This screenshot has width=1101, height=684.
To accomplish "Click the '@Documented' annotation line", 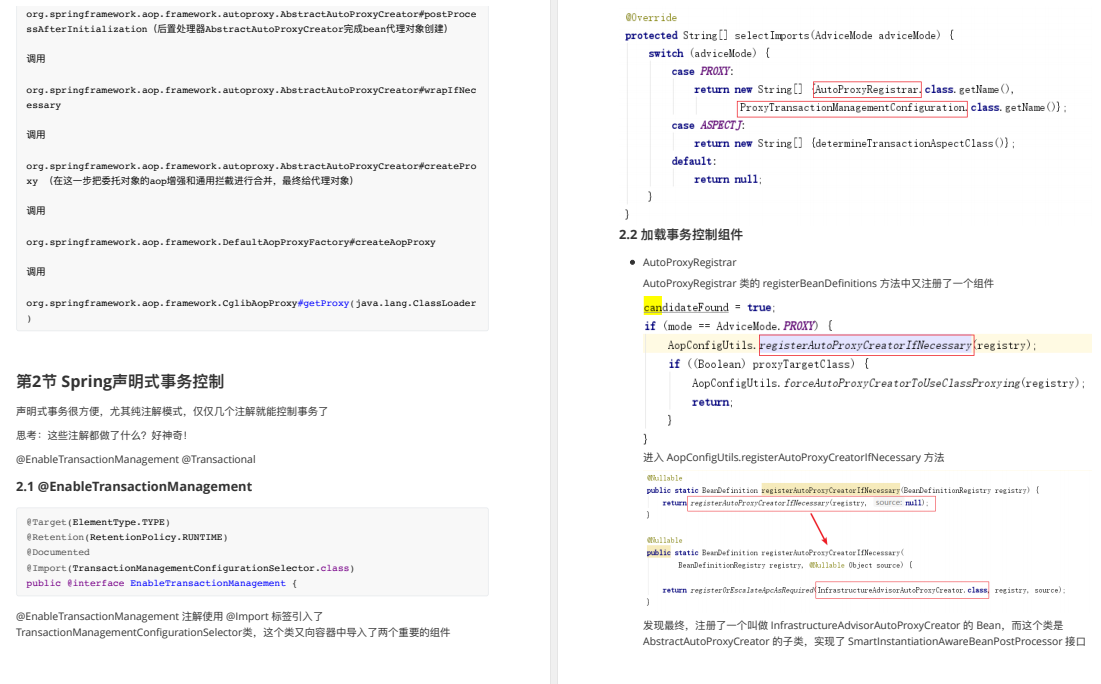I will tap(58, 553).
